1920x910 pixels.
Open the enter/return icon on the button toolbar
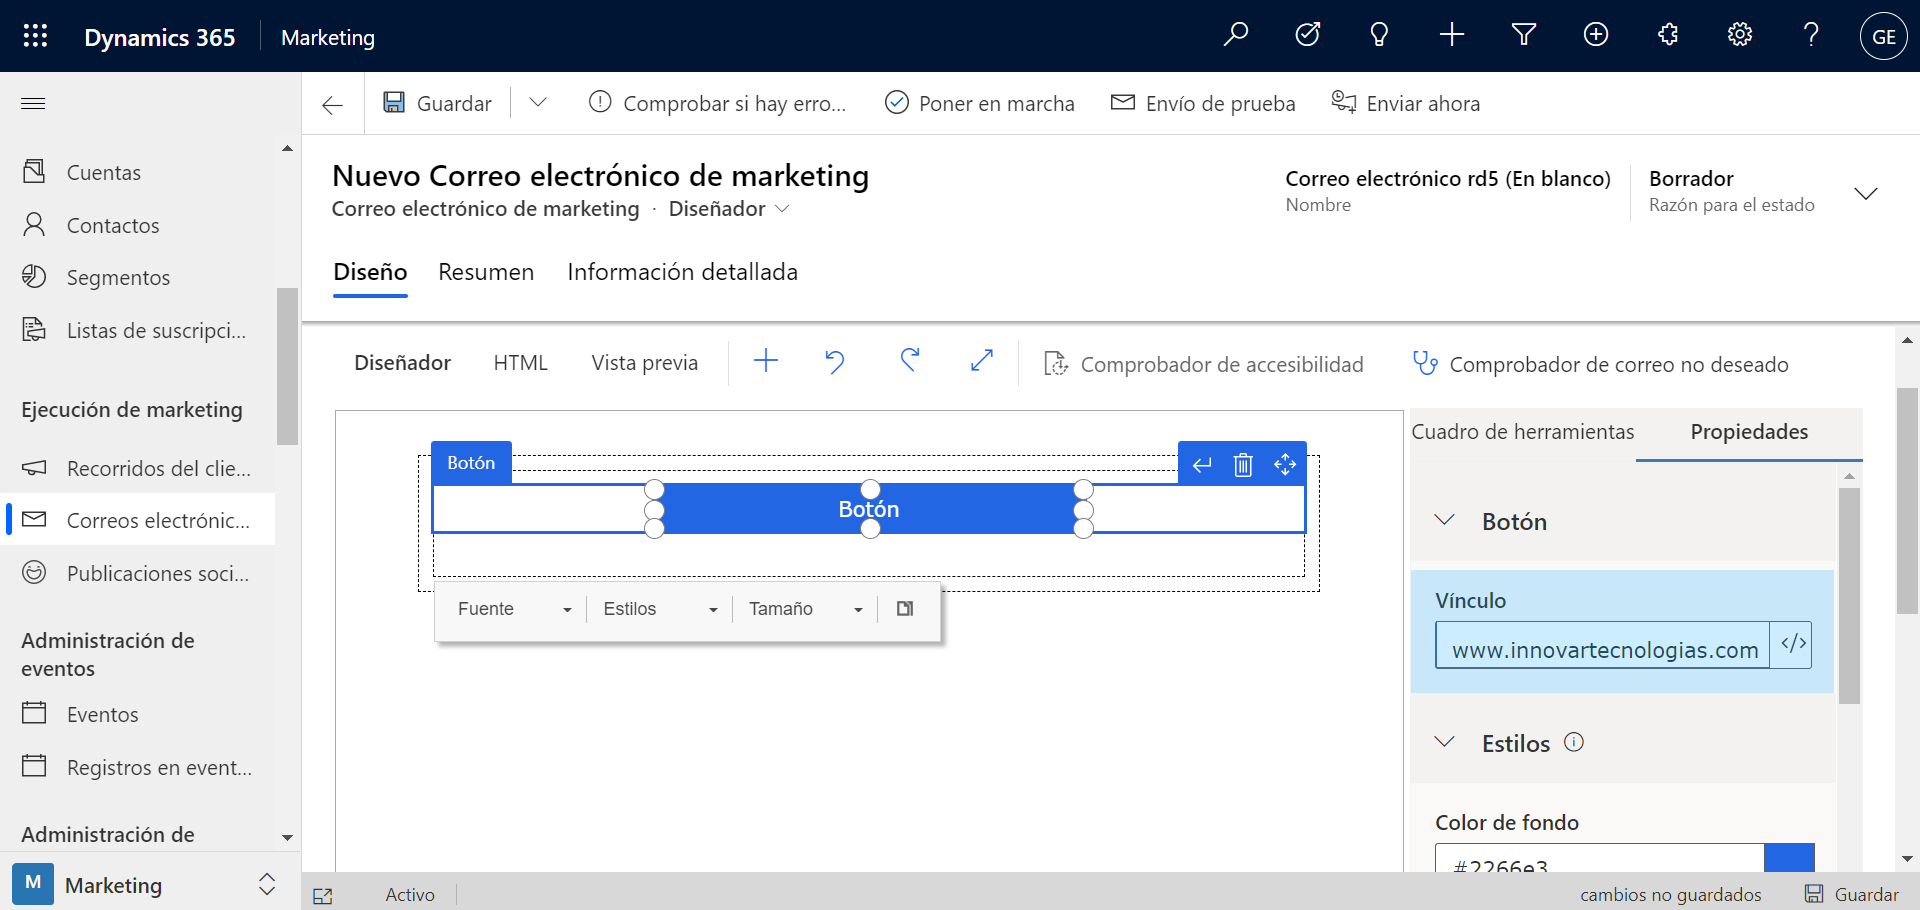click(x=1201, y=464)
